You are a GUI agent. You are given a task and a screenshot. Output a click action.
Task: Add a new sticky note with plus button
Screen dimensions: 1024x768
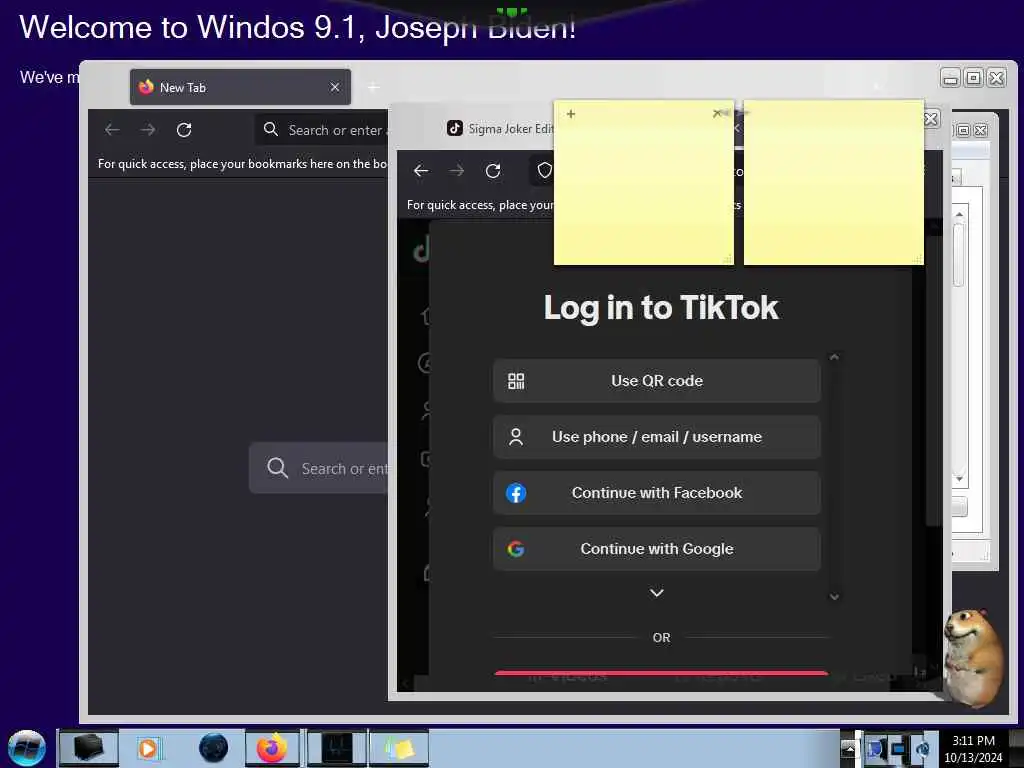[571, 114]
